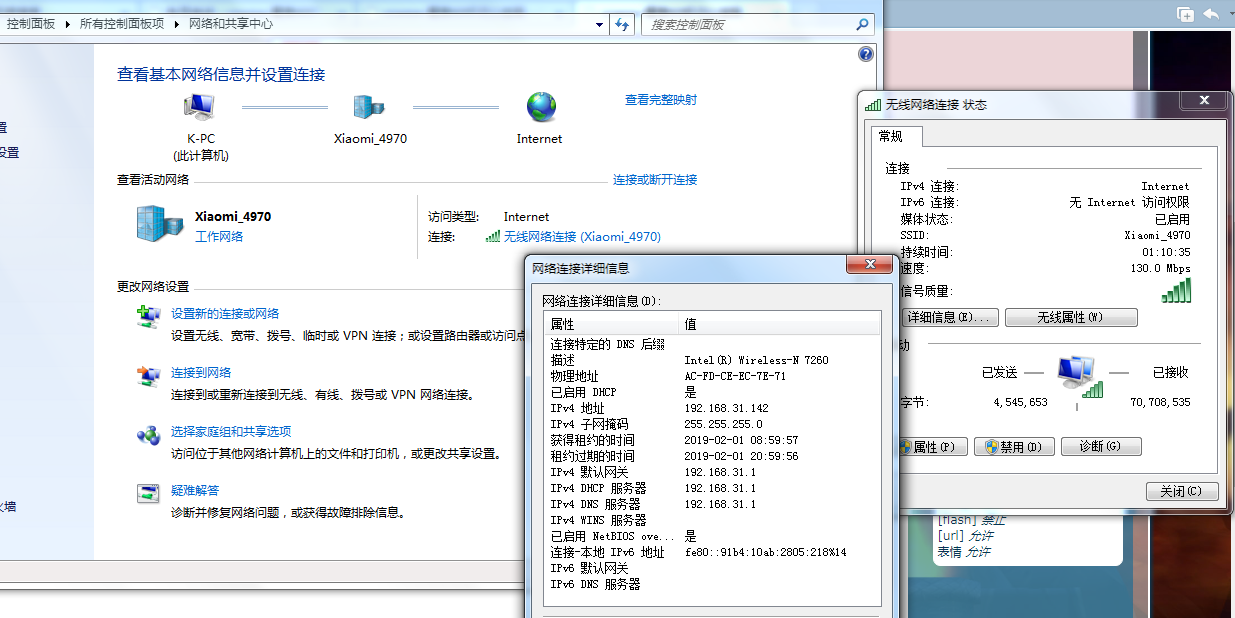Click the magnifier icon in the search box
This screenshot has height=618, width=1235.
[x=862, y=24]
